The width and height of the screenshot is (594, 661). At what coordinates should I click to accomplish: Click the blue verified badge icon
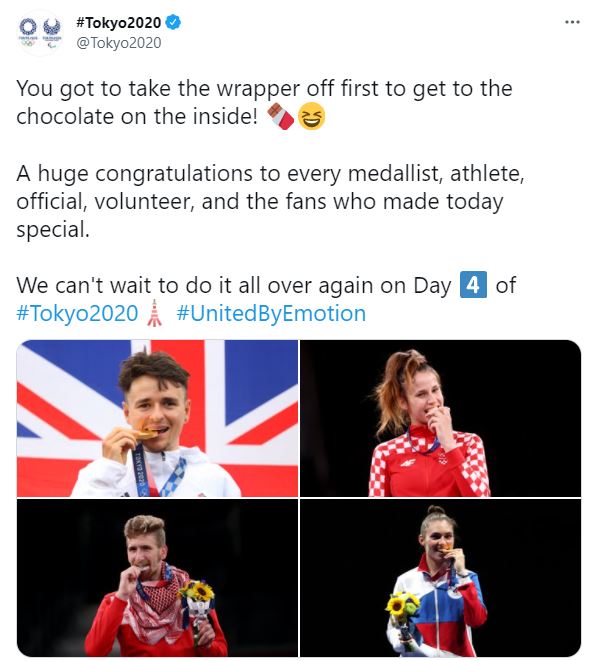(x=173, y=22)
